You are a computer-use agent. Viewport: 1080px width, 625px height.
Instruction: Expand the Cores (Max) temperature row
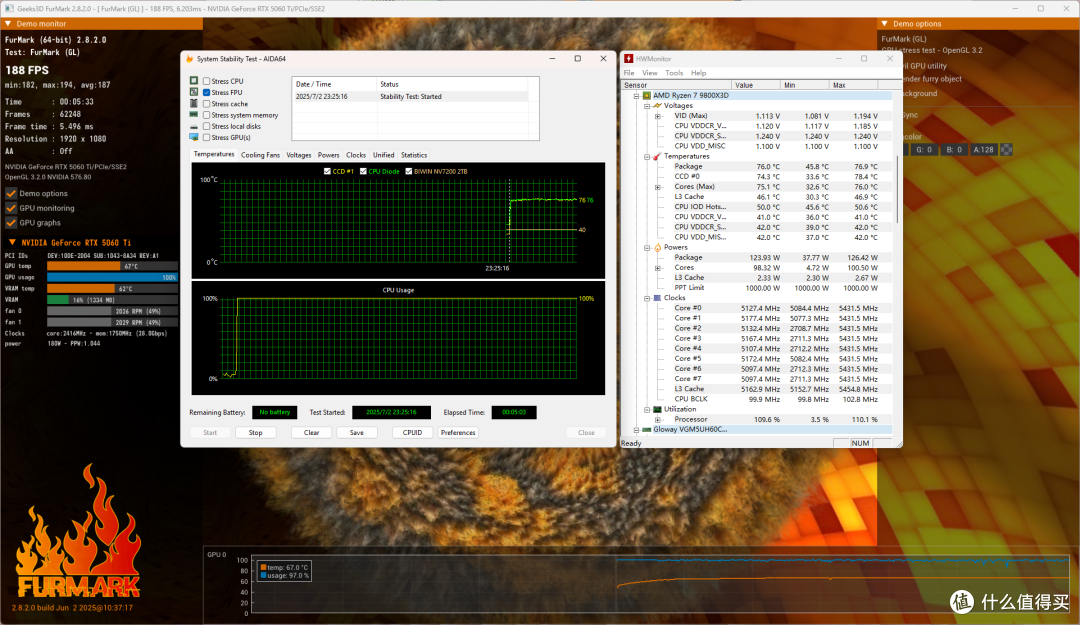pos(657,187)
